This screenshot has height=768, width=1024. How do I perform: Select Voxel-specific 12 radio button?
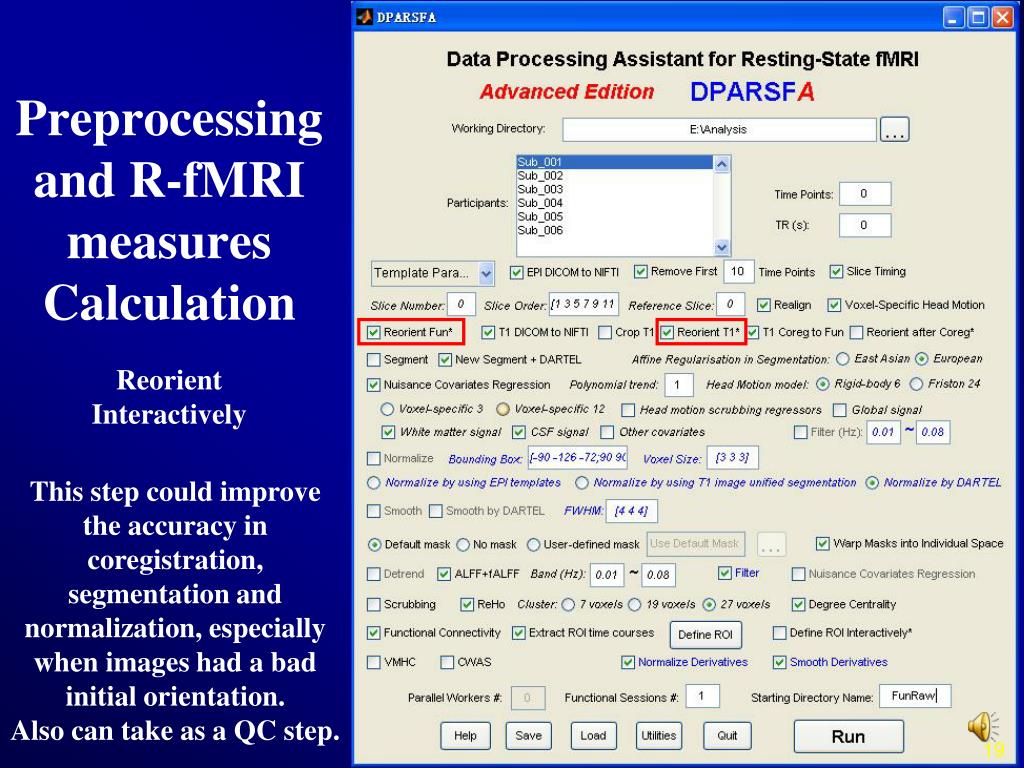503,409
